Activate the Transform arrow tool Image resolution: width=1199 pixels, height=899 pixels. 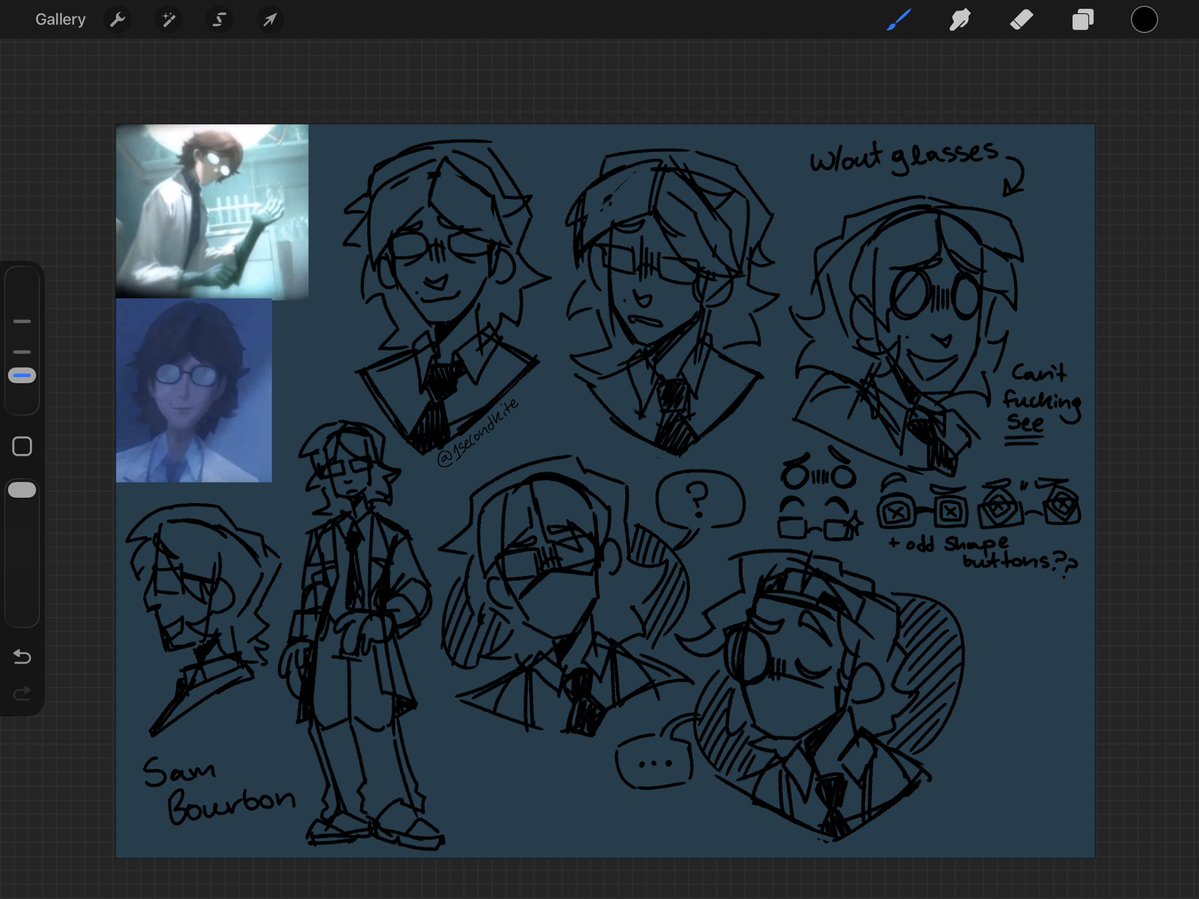[270, 19]
